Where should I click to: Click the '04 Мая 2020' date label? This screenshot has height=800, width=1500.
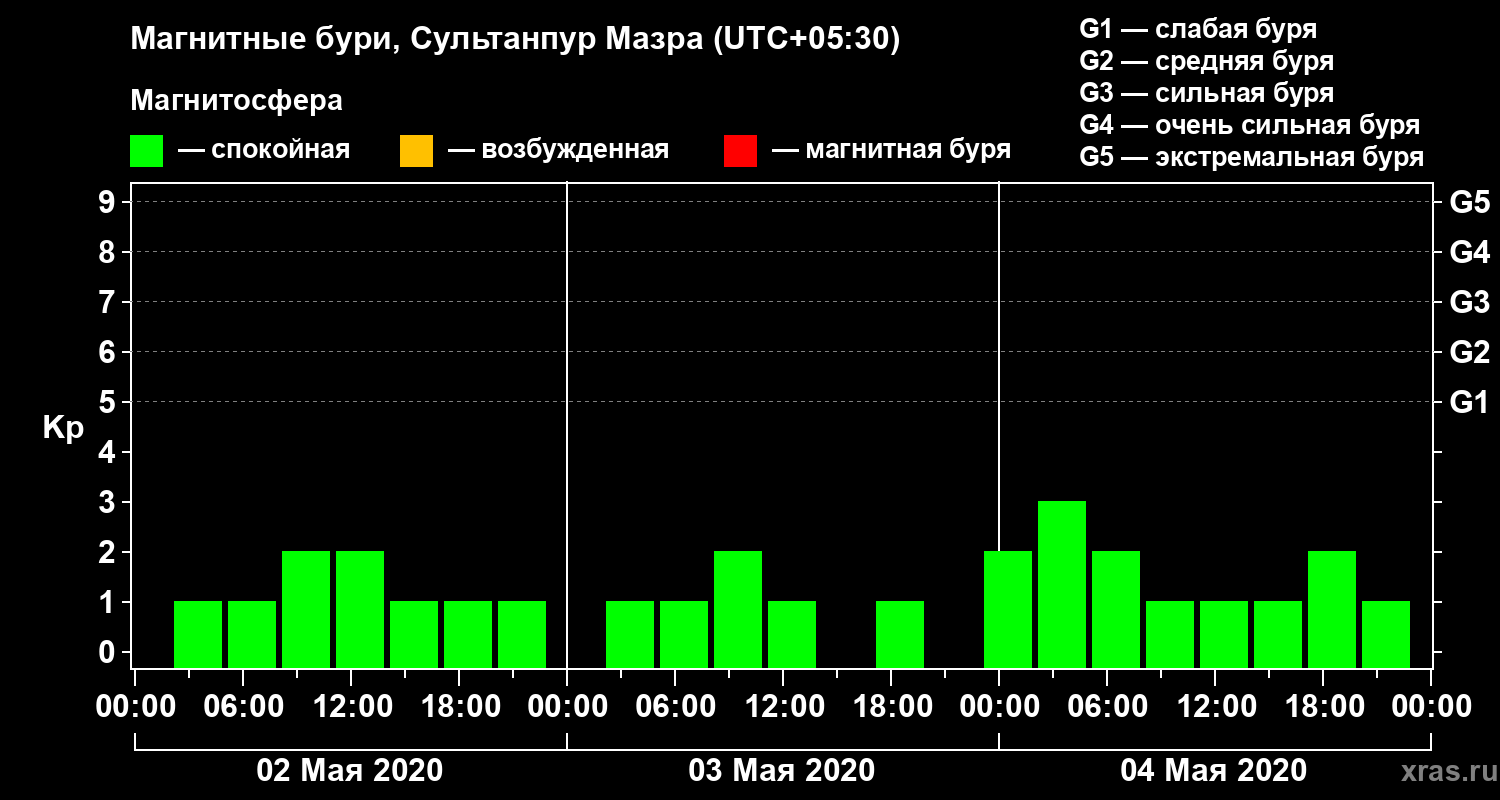(1214, 771)
